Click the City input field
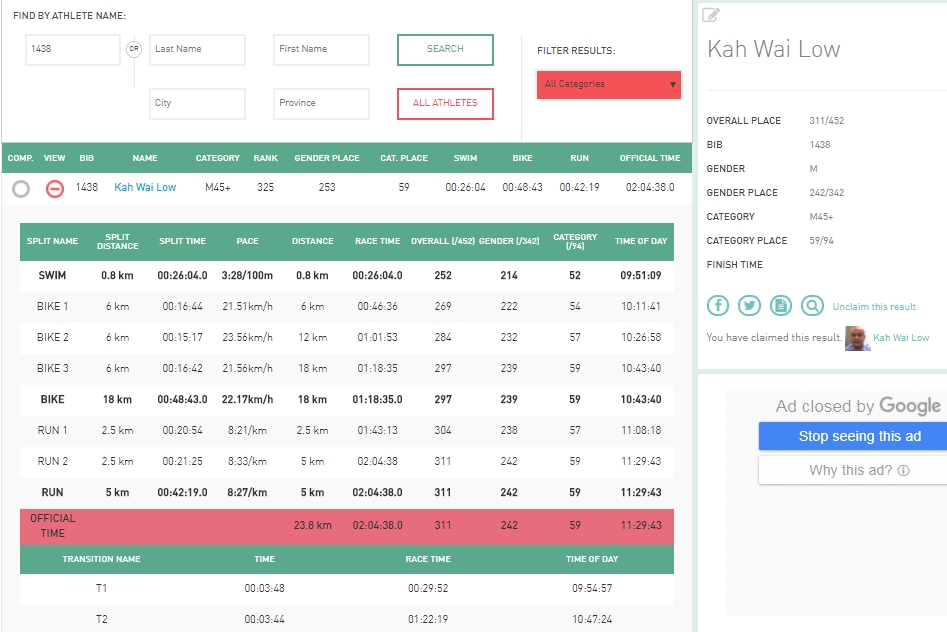The width and height of the screenshot is (947, 632). (x=197, y=103)
